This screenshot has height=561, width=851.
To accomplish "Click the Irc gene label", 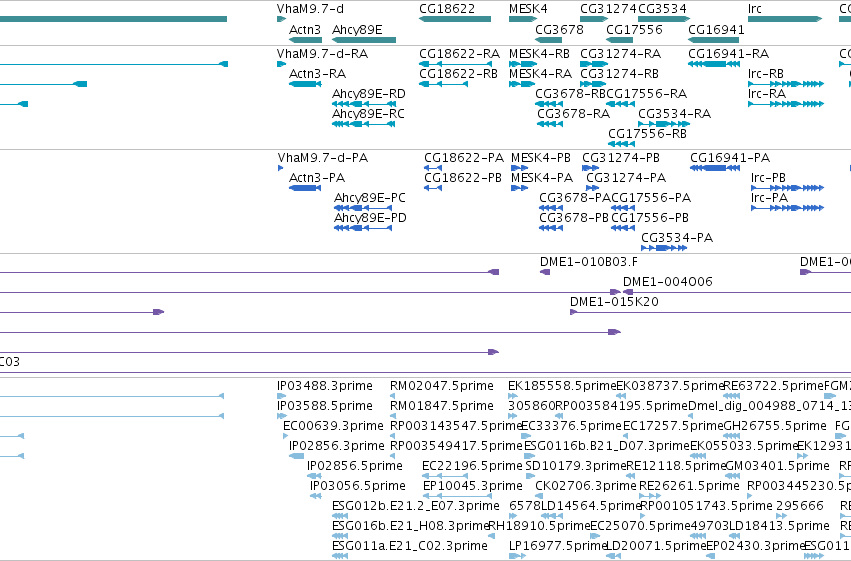I will (x=754, y=9).
